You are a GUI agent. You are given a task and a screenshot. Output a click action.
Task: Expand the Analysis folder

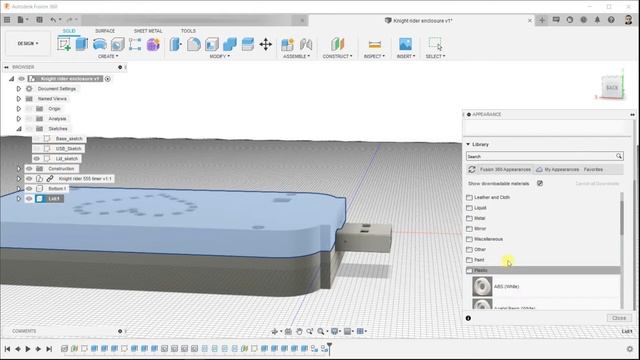point(18,119)
